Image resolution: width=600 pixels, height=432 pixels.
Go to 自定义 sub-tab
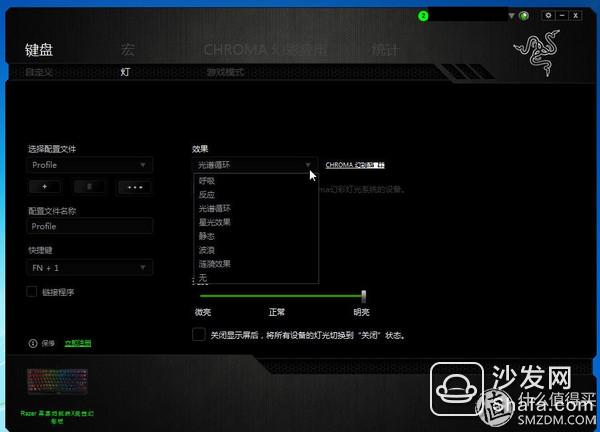[x=39, y=72]
